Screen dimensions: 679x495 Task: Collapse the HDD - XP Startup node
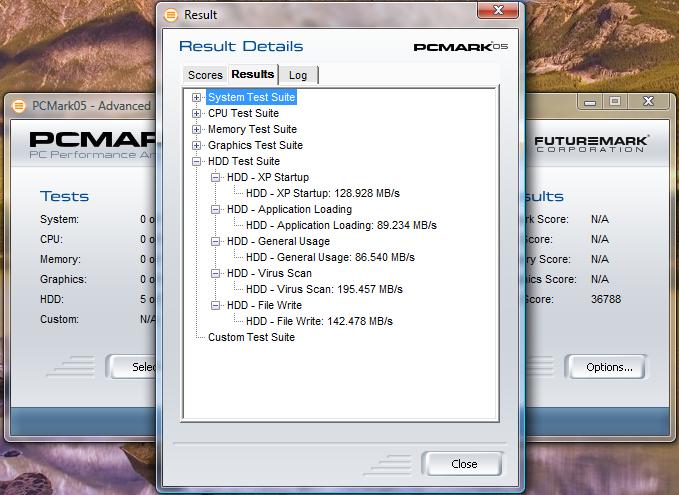point(215,178)
